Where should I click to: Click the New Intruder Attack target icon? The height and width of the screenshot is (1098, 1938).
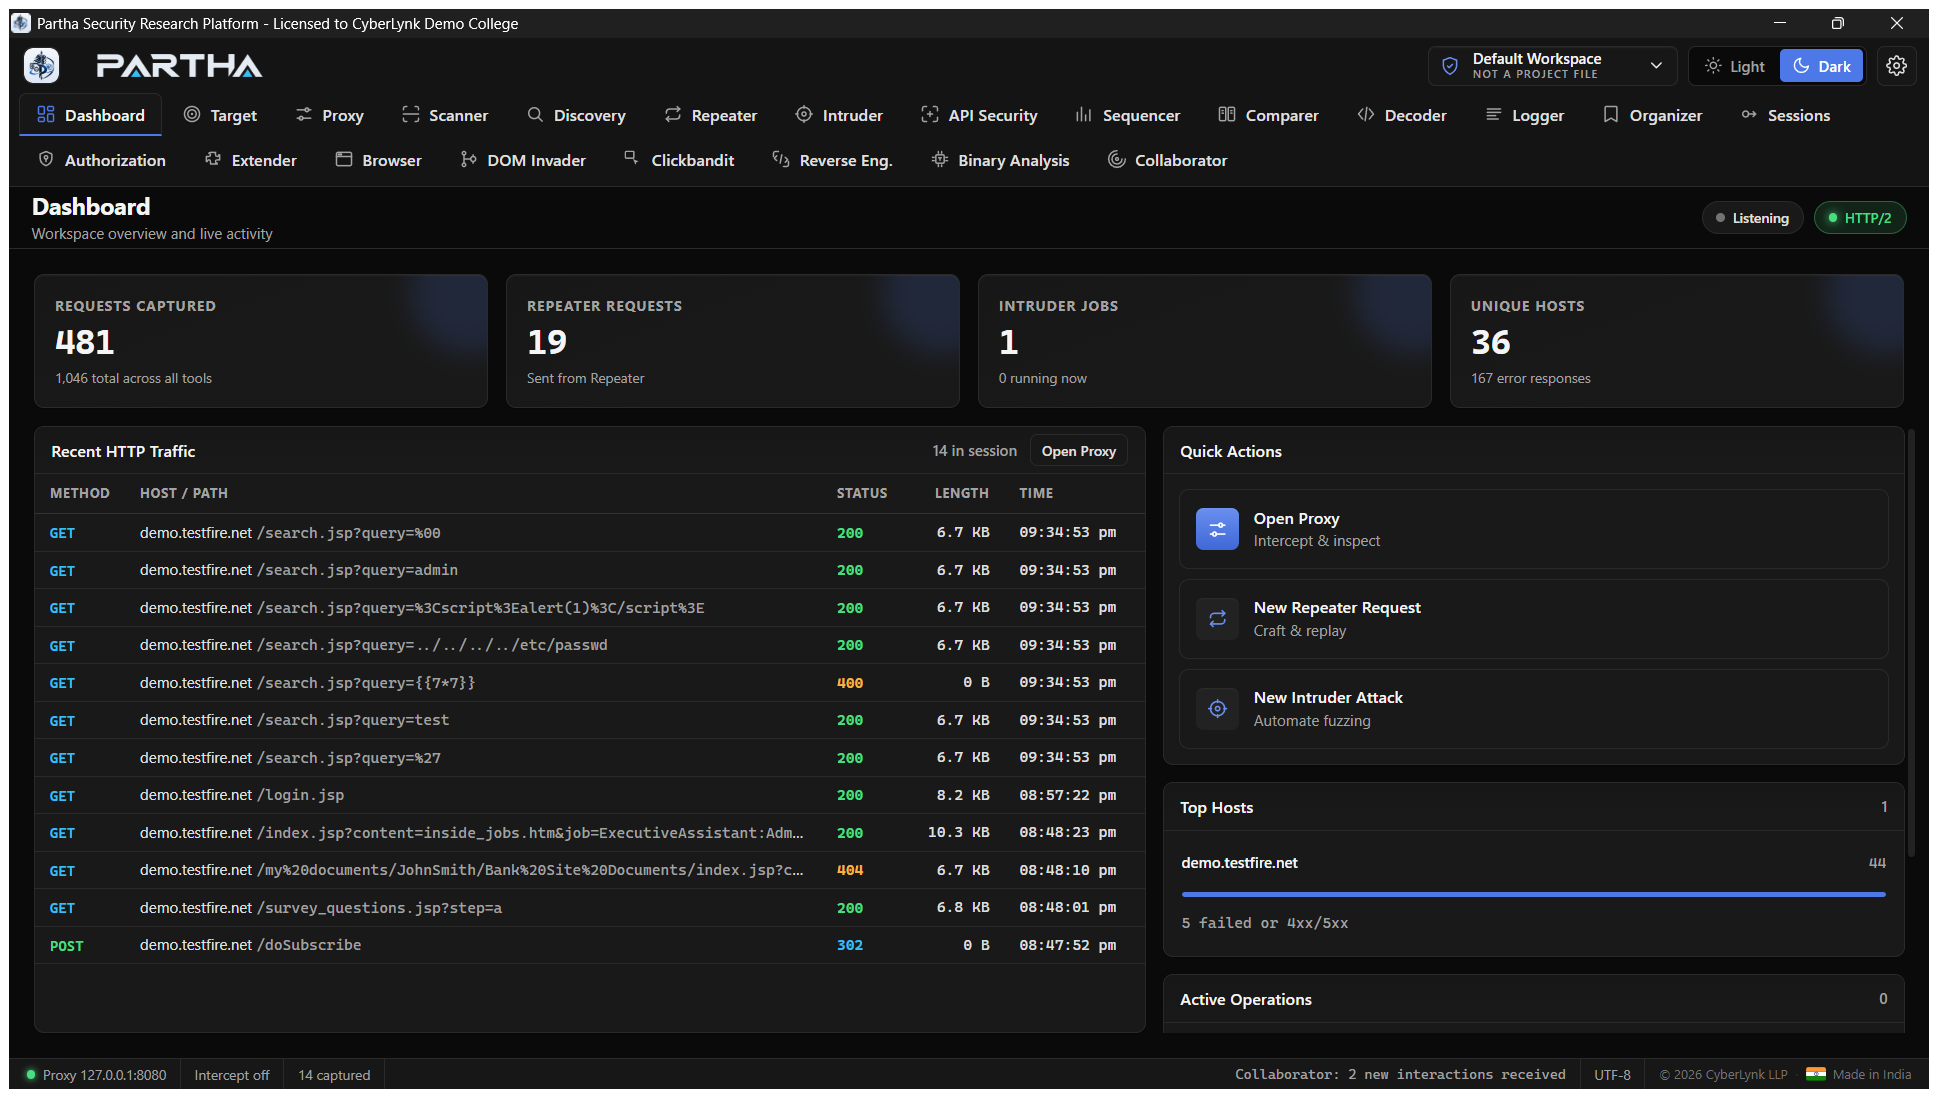pos(1217,709)
